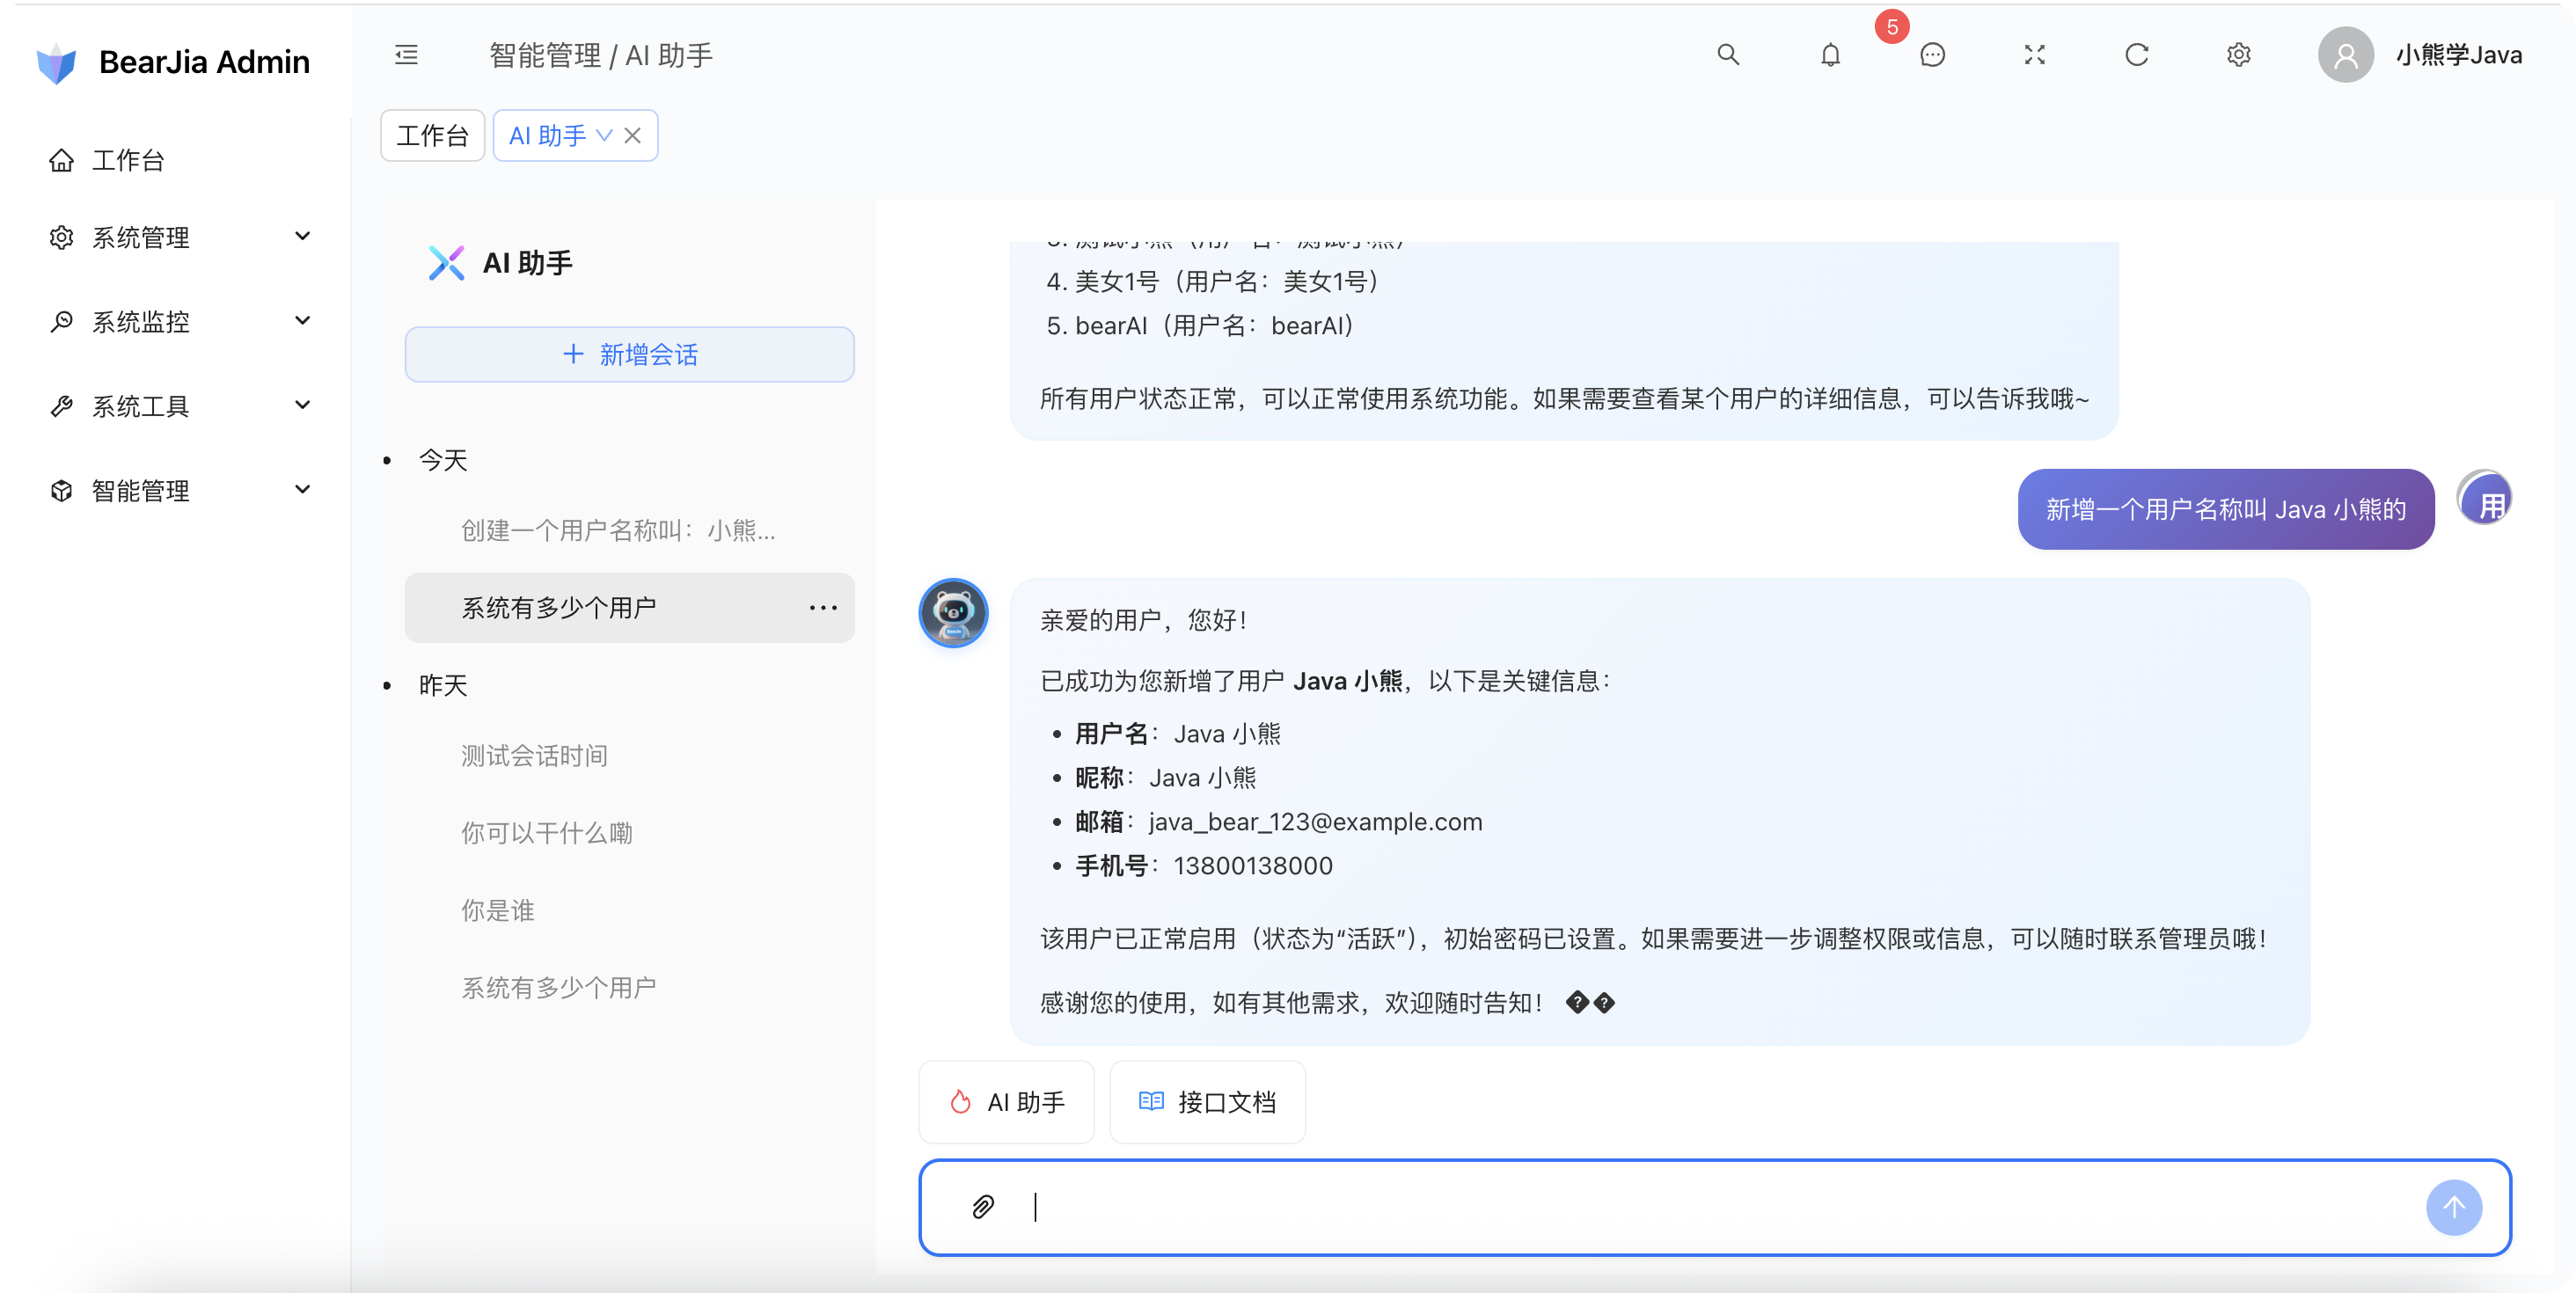
Task: Click the 智能管理 breadcrumb link
Action: click(545, 55)
